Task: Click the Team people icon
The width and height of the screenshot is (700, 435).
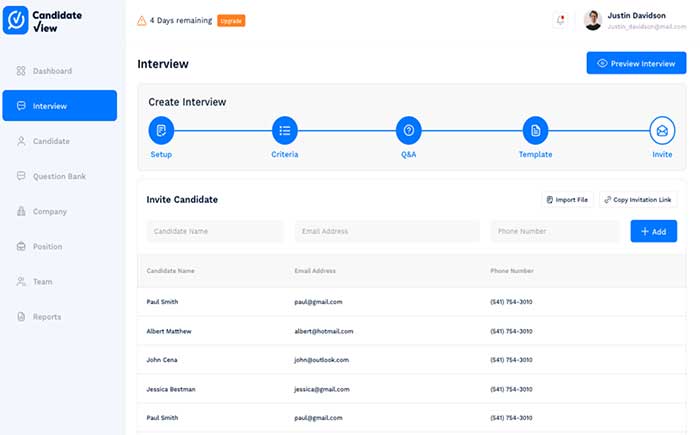Action: click(21, 281)
